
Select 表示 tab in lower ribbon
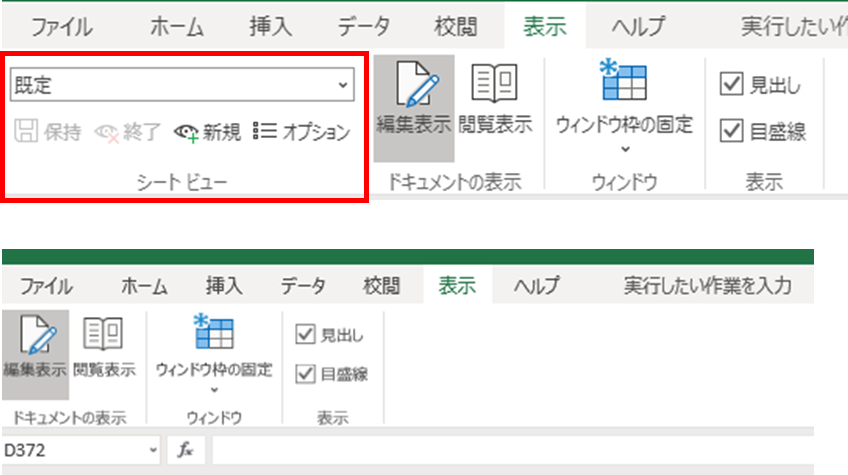tap(457, 286)
